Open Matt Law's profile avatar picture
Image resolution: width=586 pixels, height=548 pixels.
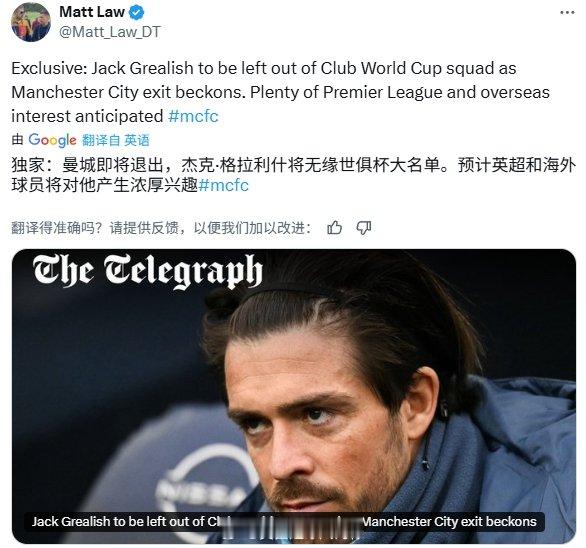[31, 22]
